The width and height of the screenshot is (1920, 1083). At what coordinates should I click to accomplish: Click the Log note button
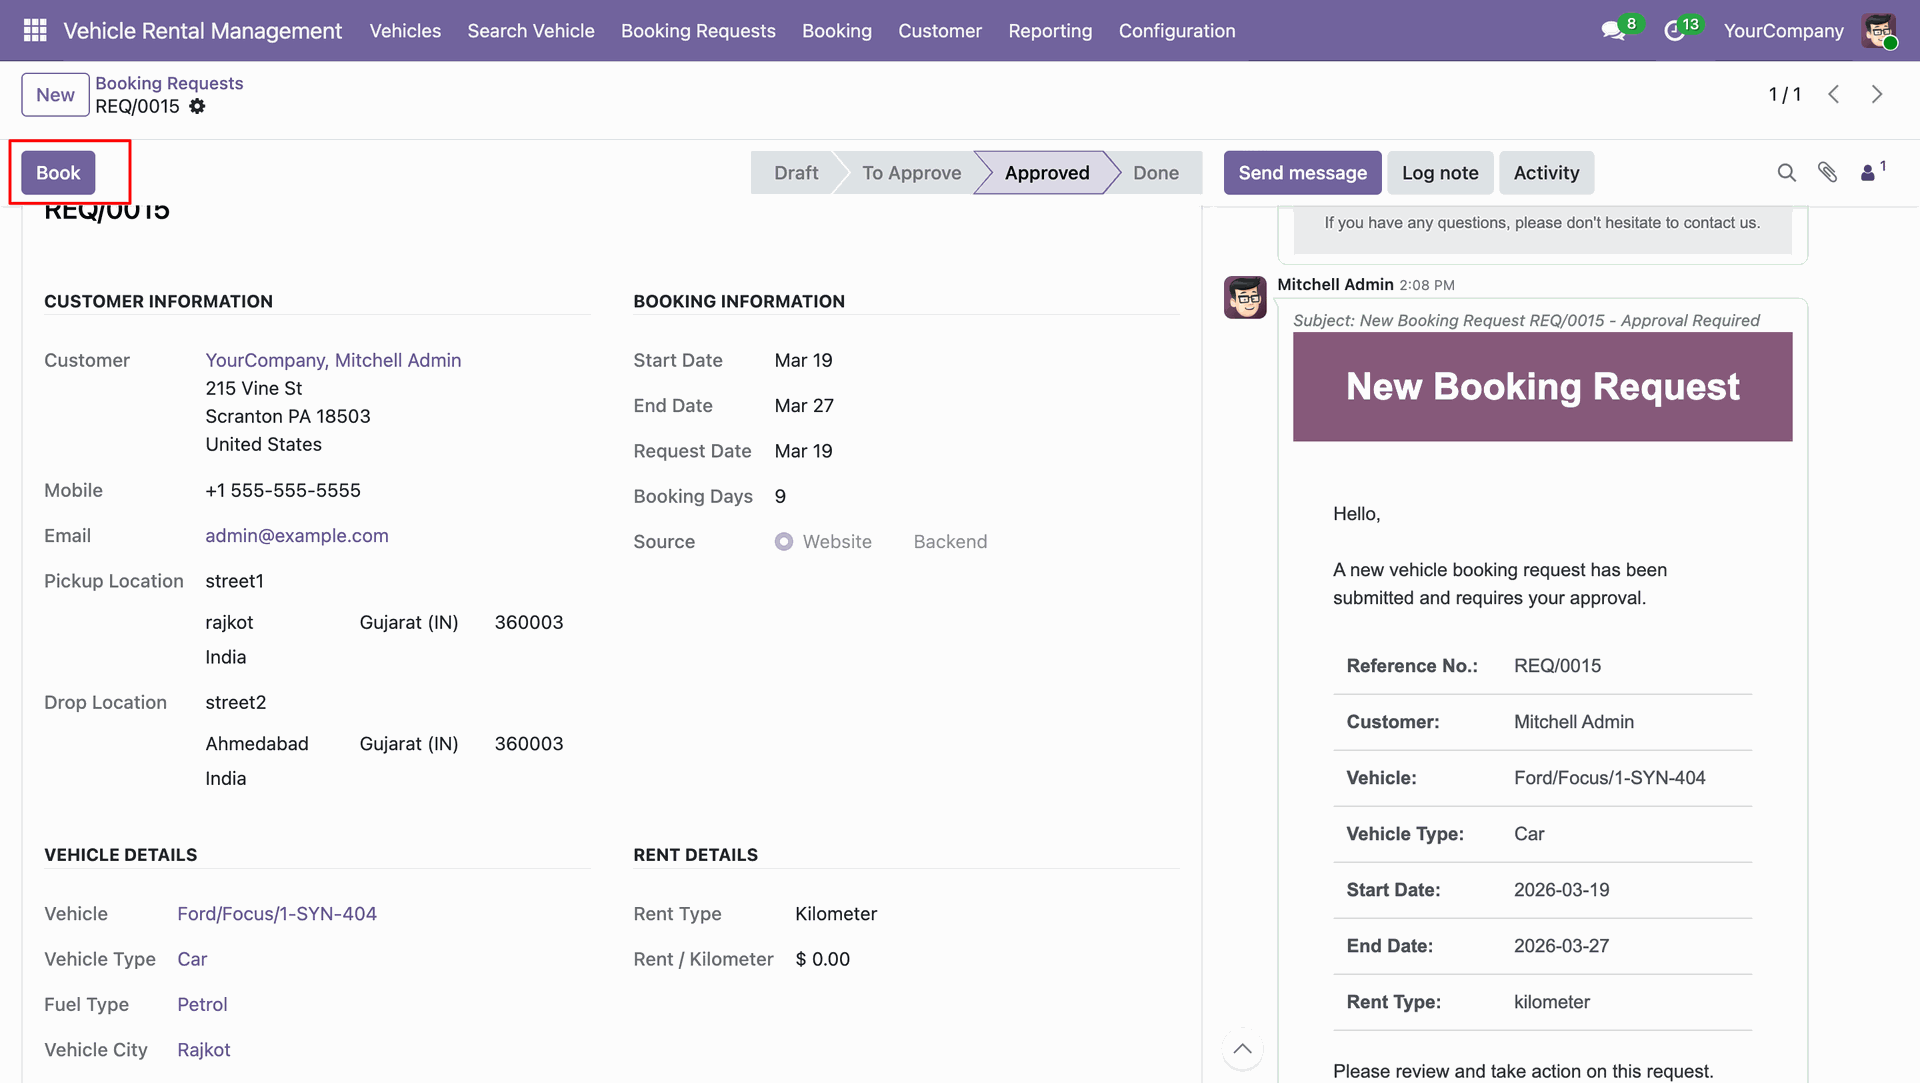pos(1440,173)
